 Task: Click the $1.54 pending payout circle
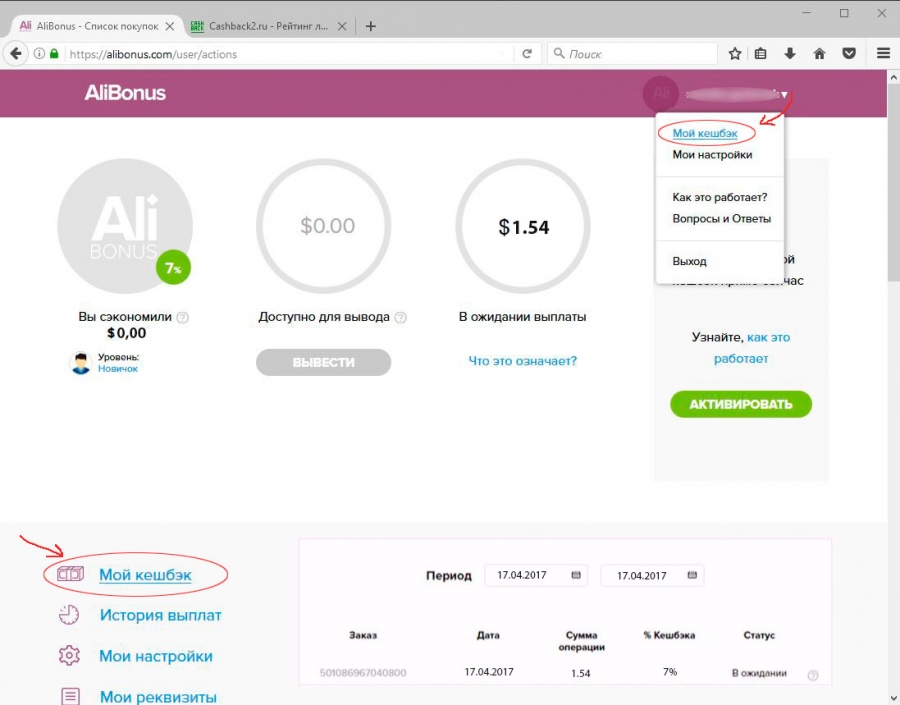pos(523,226)
